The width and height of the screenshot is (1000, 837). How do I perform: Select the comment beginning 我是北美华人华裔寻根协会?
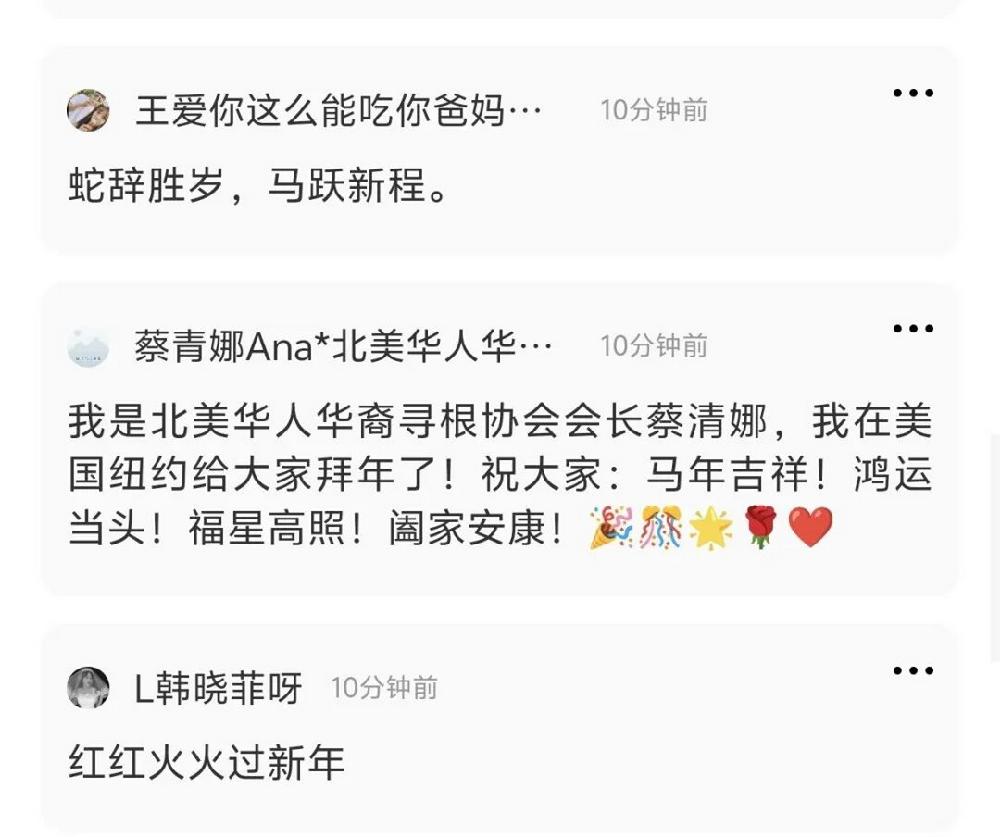click(x=500, y=475)
